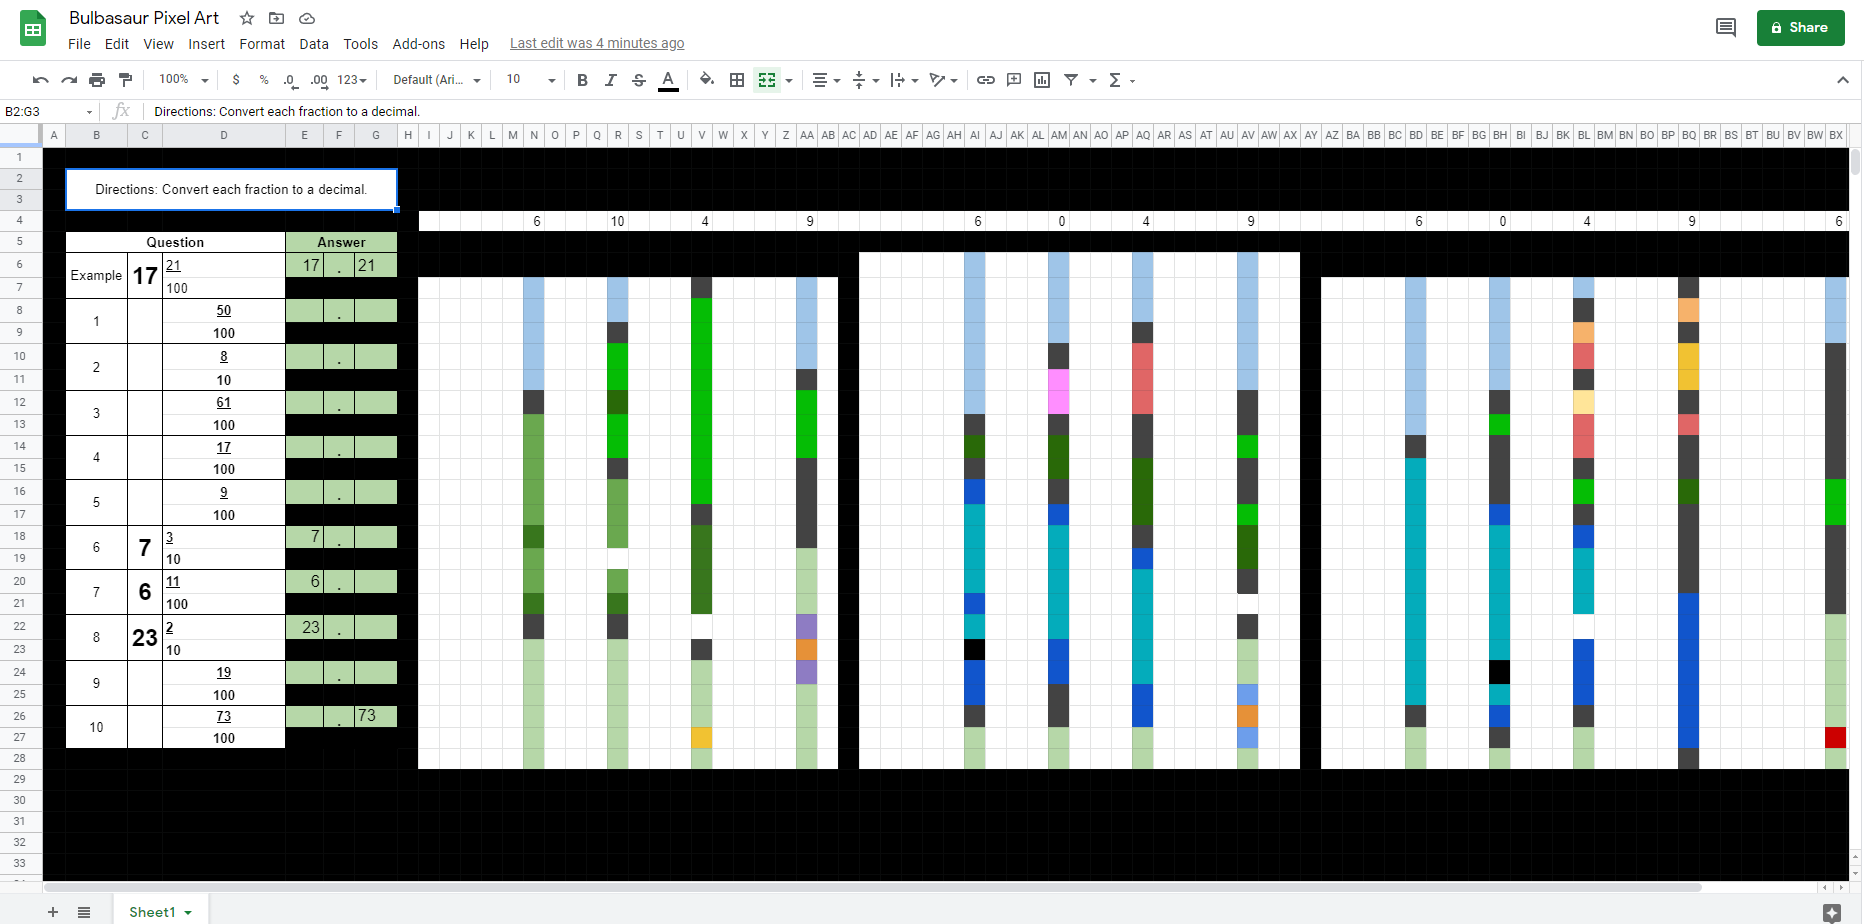Open the Add-ons menu

[419, 44]
